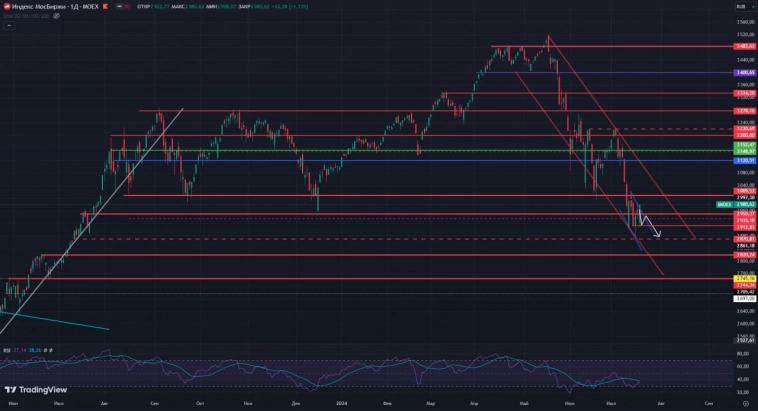Image resolution: width=758 pixels, height=411 pixels.
Task: Click the MOEX current price tag 2 980,62
Action: [x=744, y=204]
